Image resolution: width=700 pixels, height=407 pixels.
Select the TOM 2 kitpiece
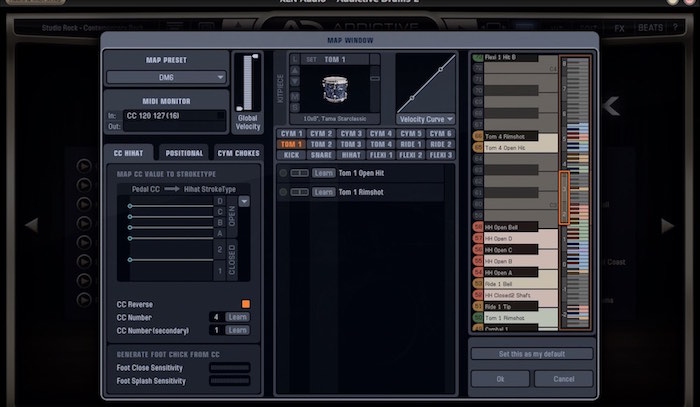pyautogui.click(x=321, y=144)
